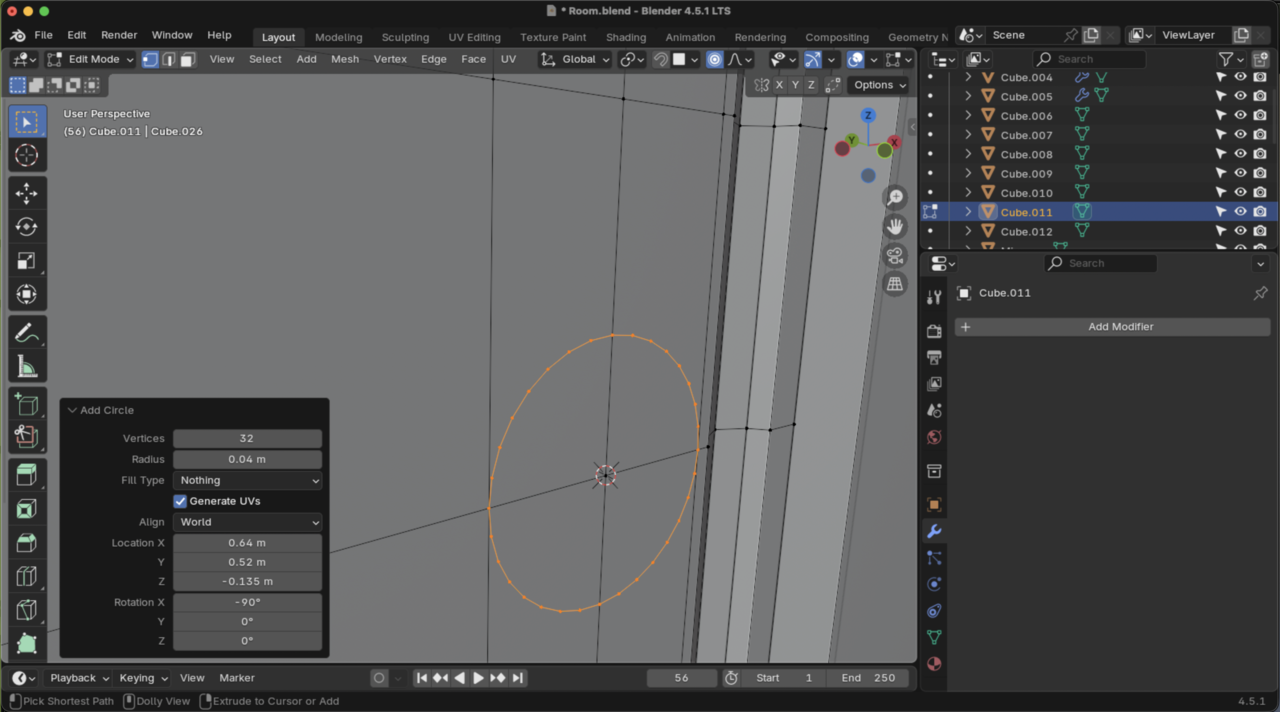Uncheck the Generate UVs checkbox

point(181,501)
